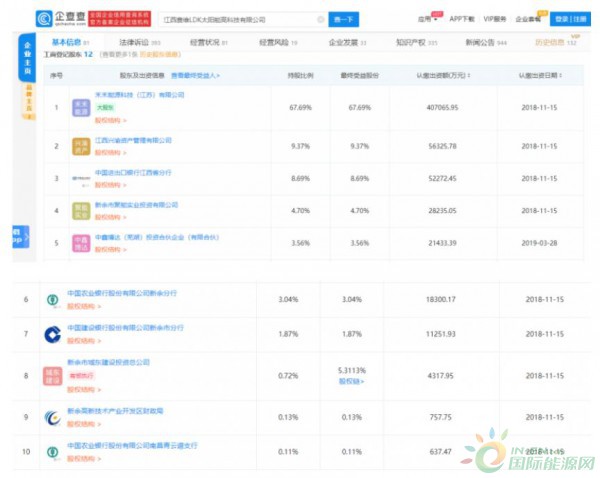
Task: Clear the search box with the X icon
Action: click(x=321, y=20)
